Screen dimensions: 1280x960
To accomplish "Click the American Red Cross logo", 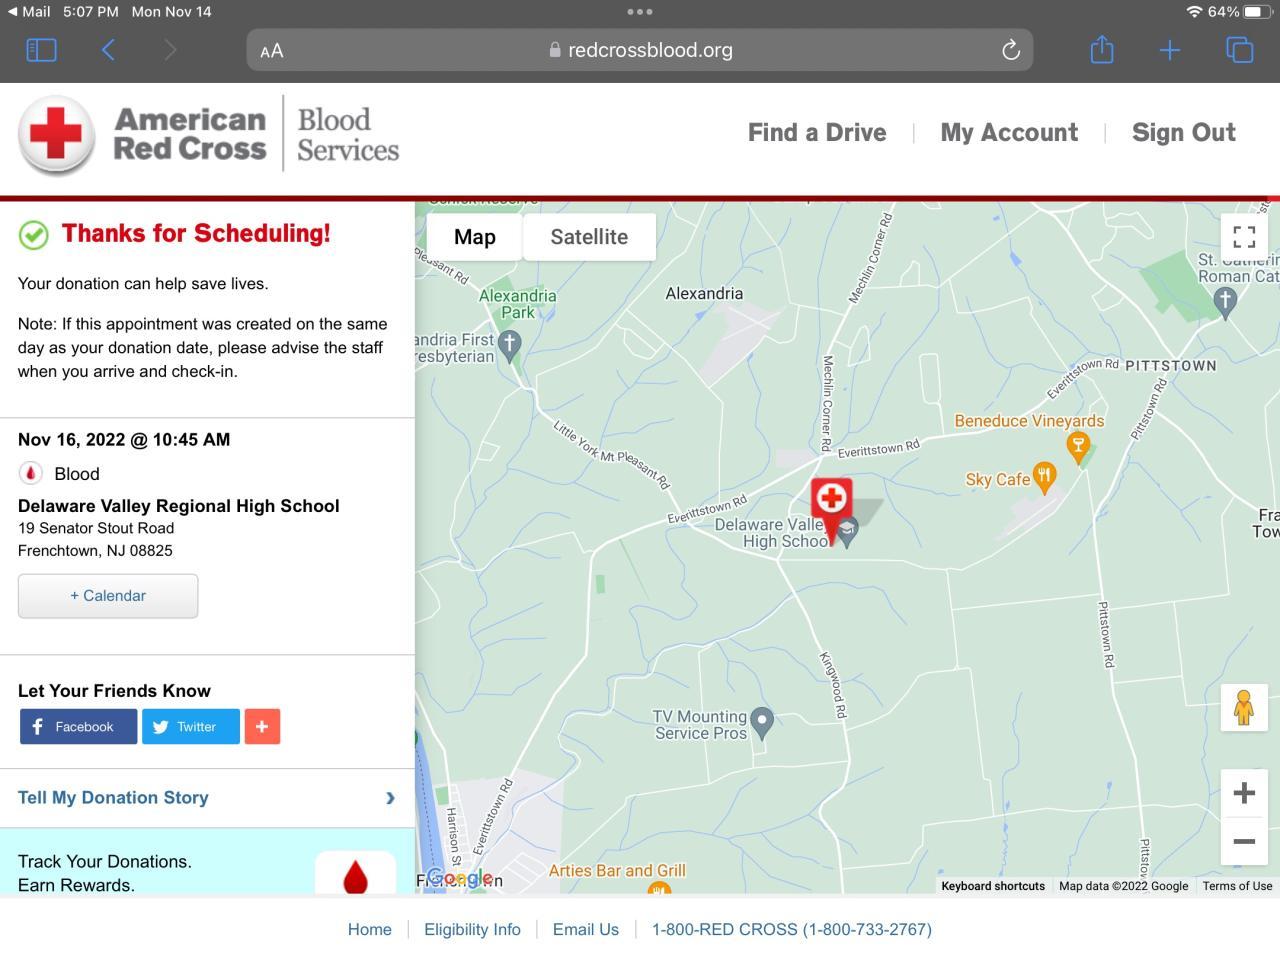I will tap(209, 135).
